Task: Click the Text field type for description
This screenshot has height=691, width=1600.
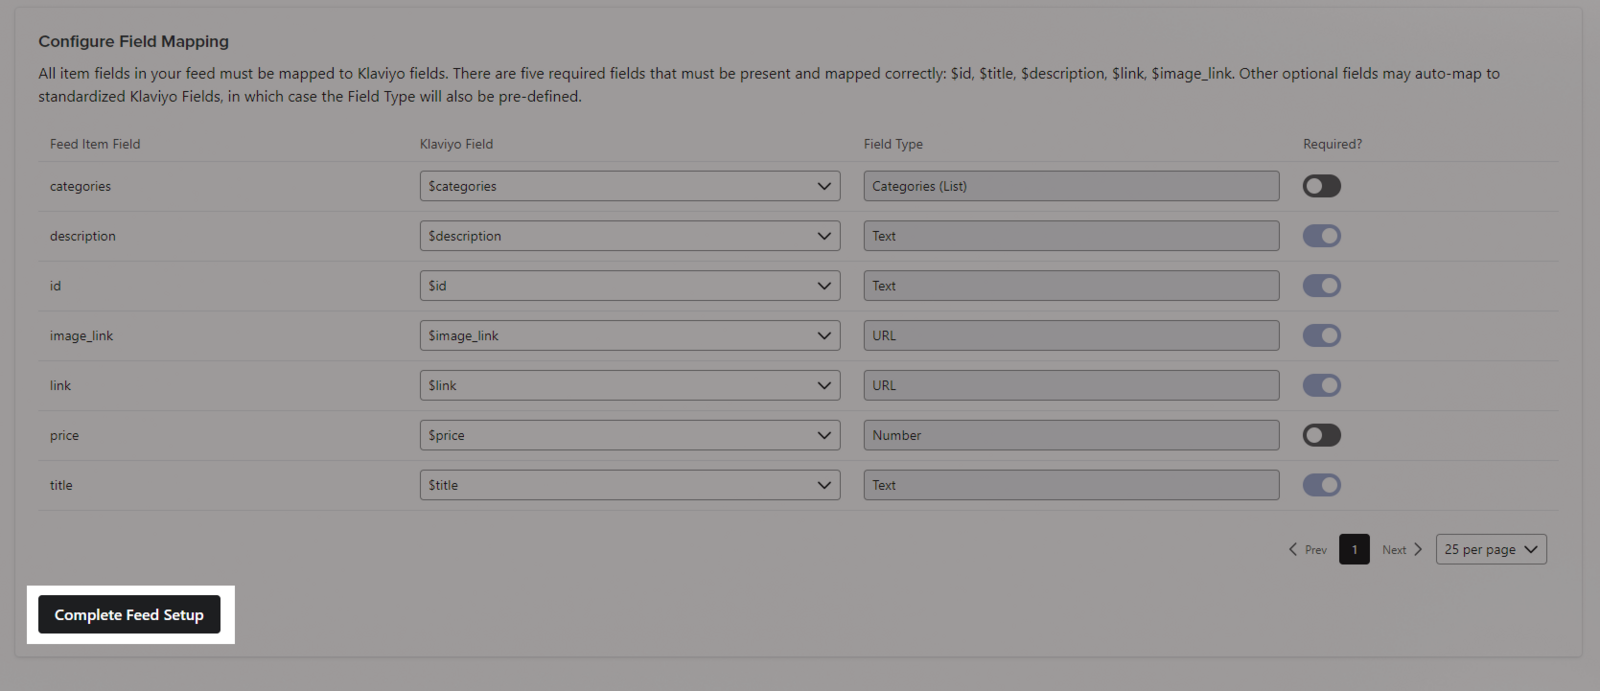Action: [x=1071, y=236]
